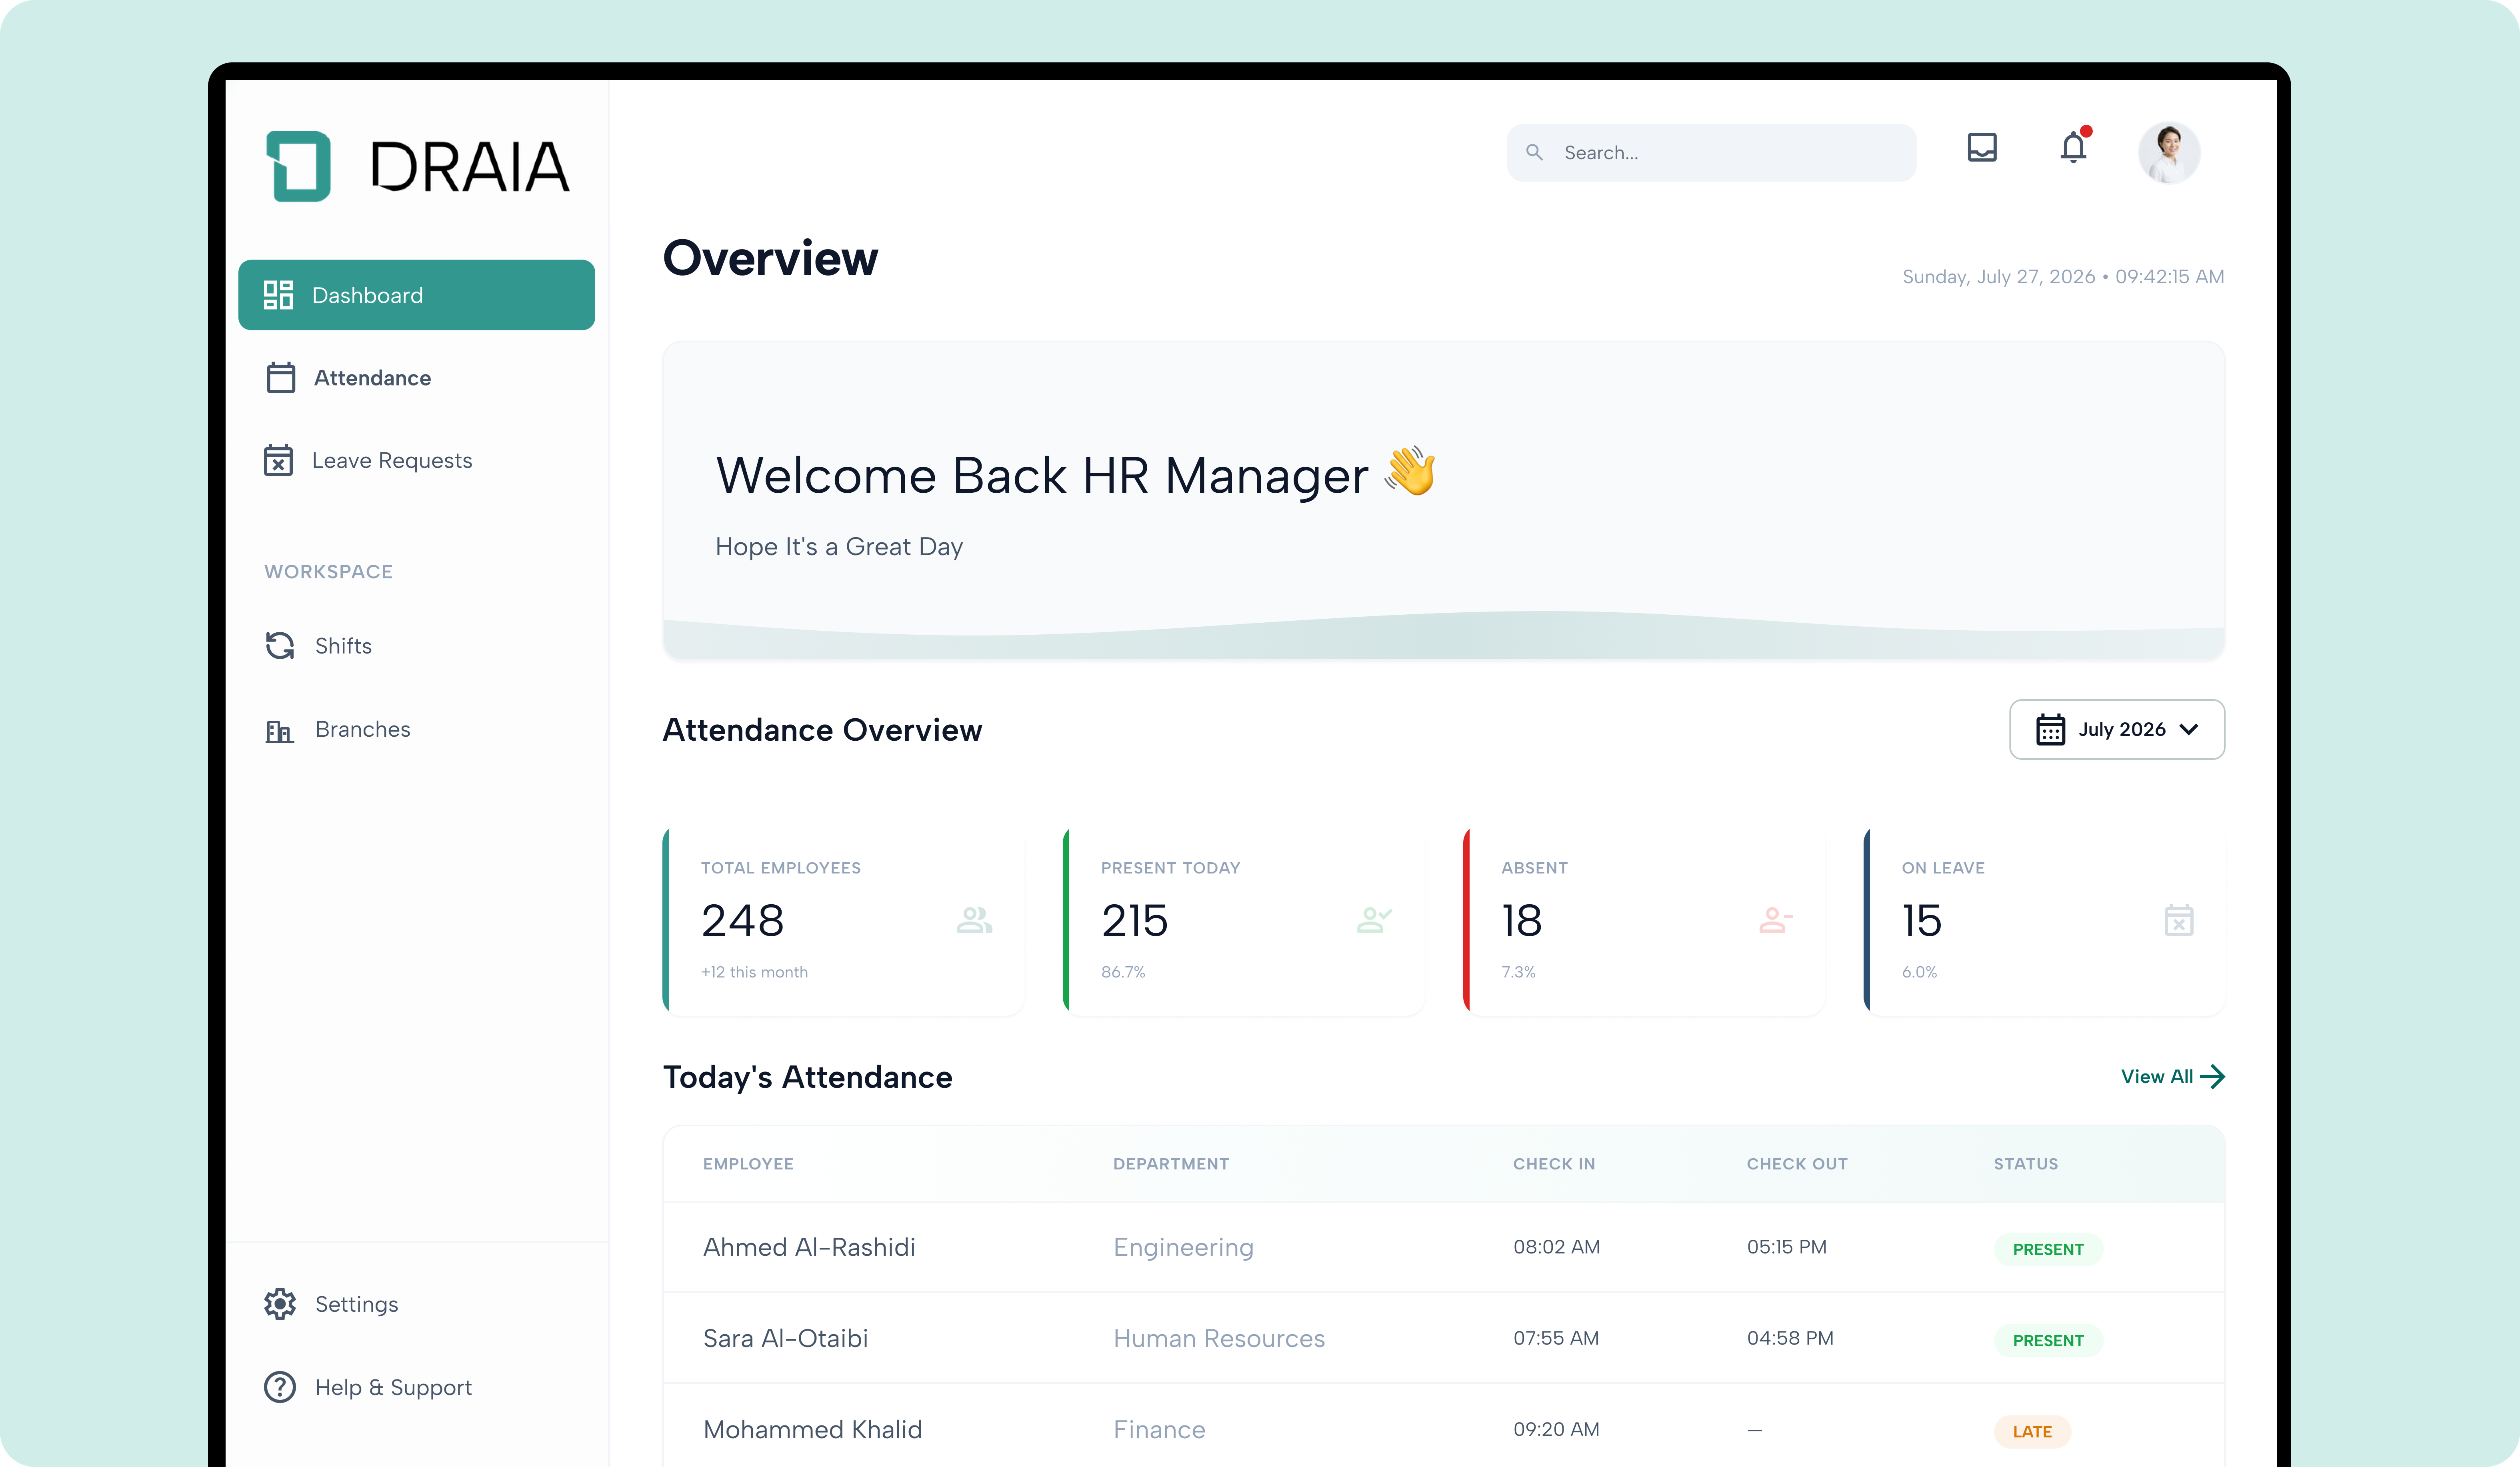Click the Shifts rotate icon
The height and width of the screenshot is (1467, 2520).
[x=280, y=646]
